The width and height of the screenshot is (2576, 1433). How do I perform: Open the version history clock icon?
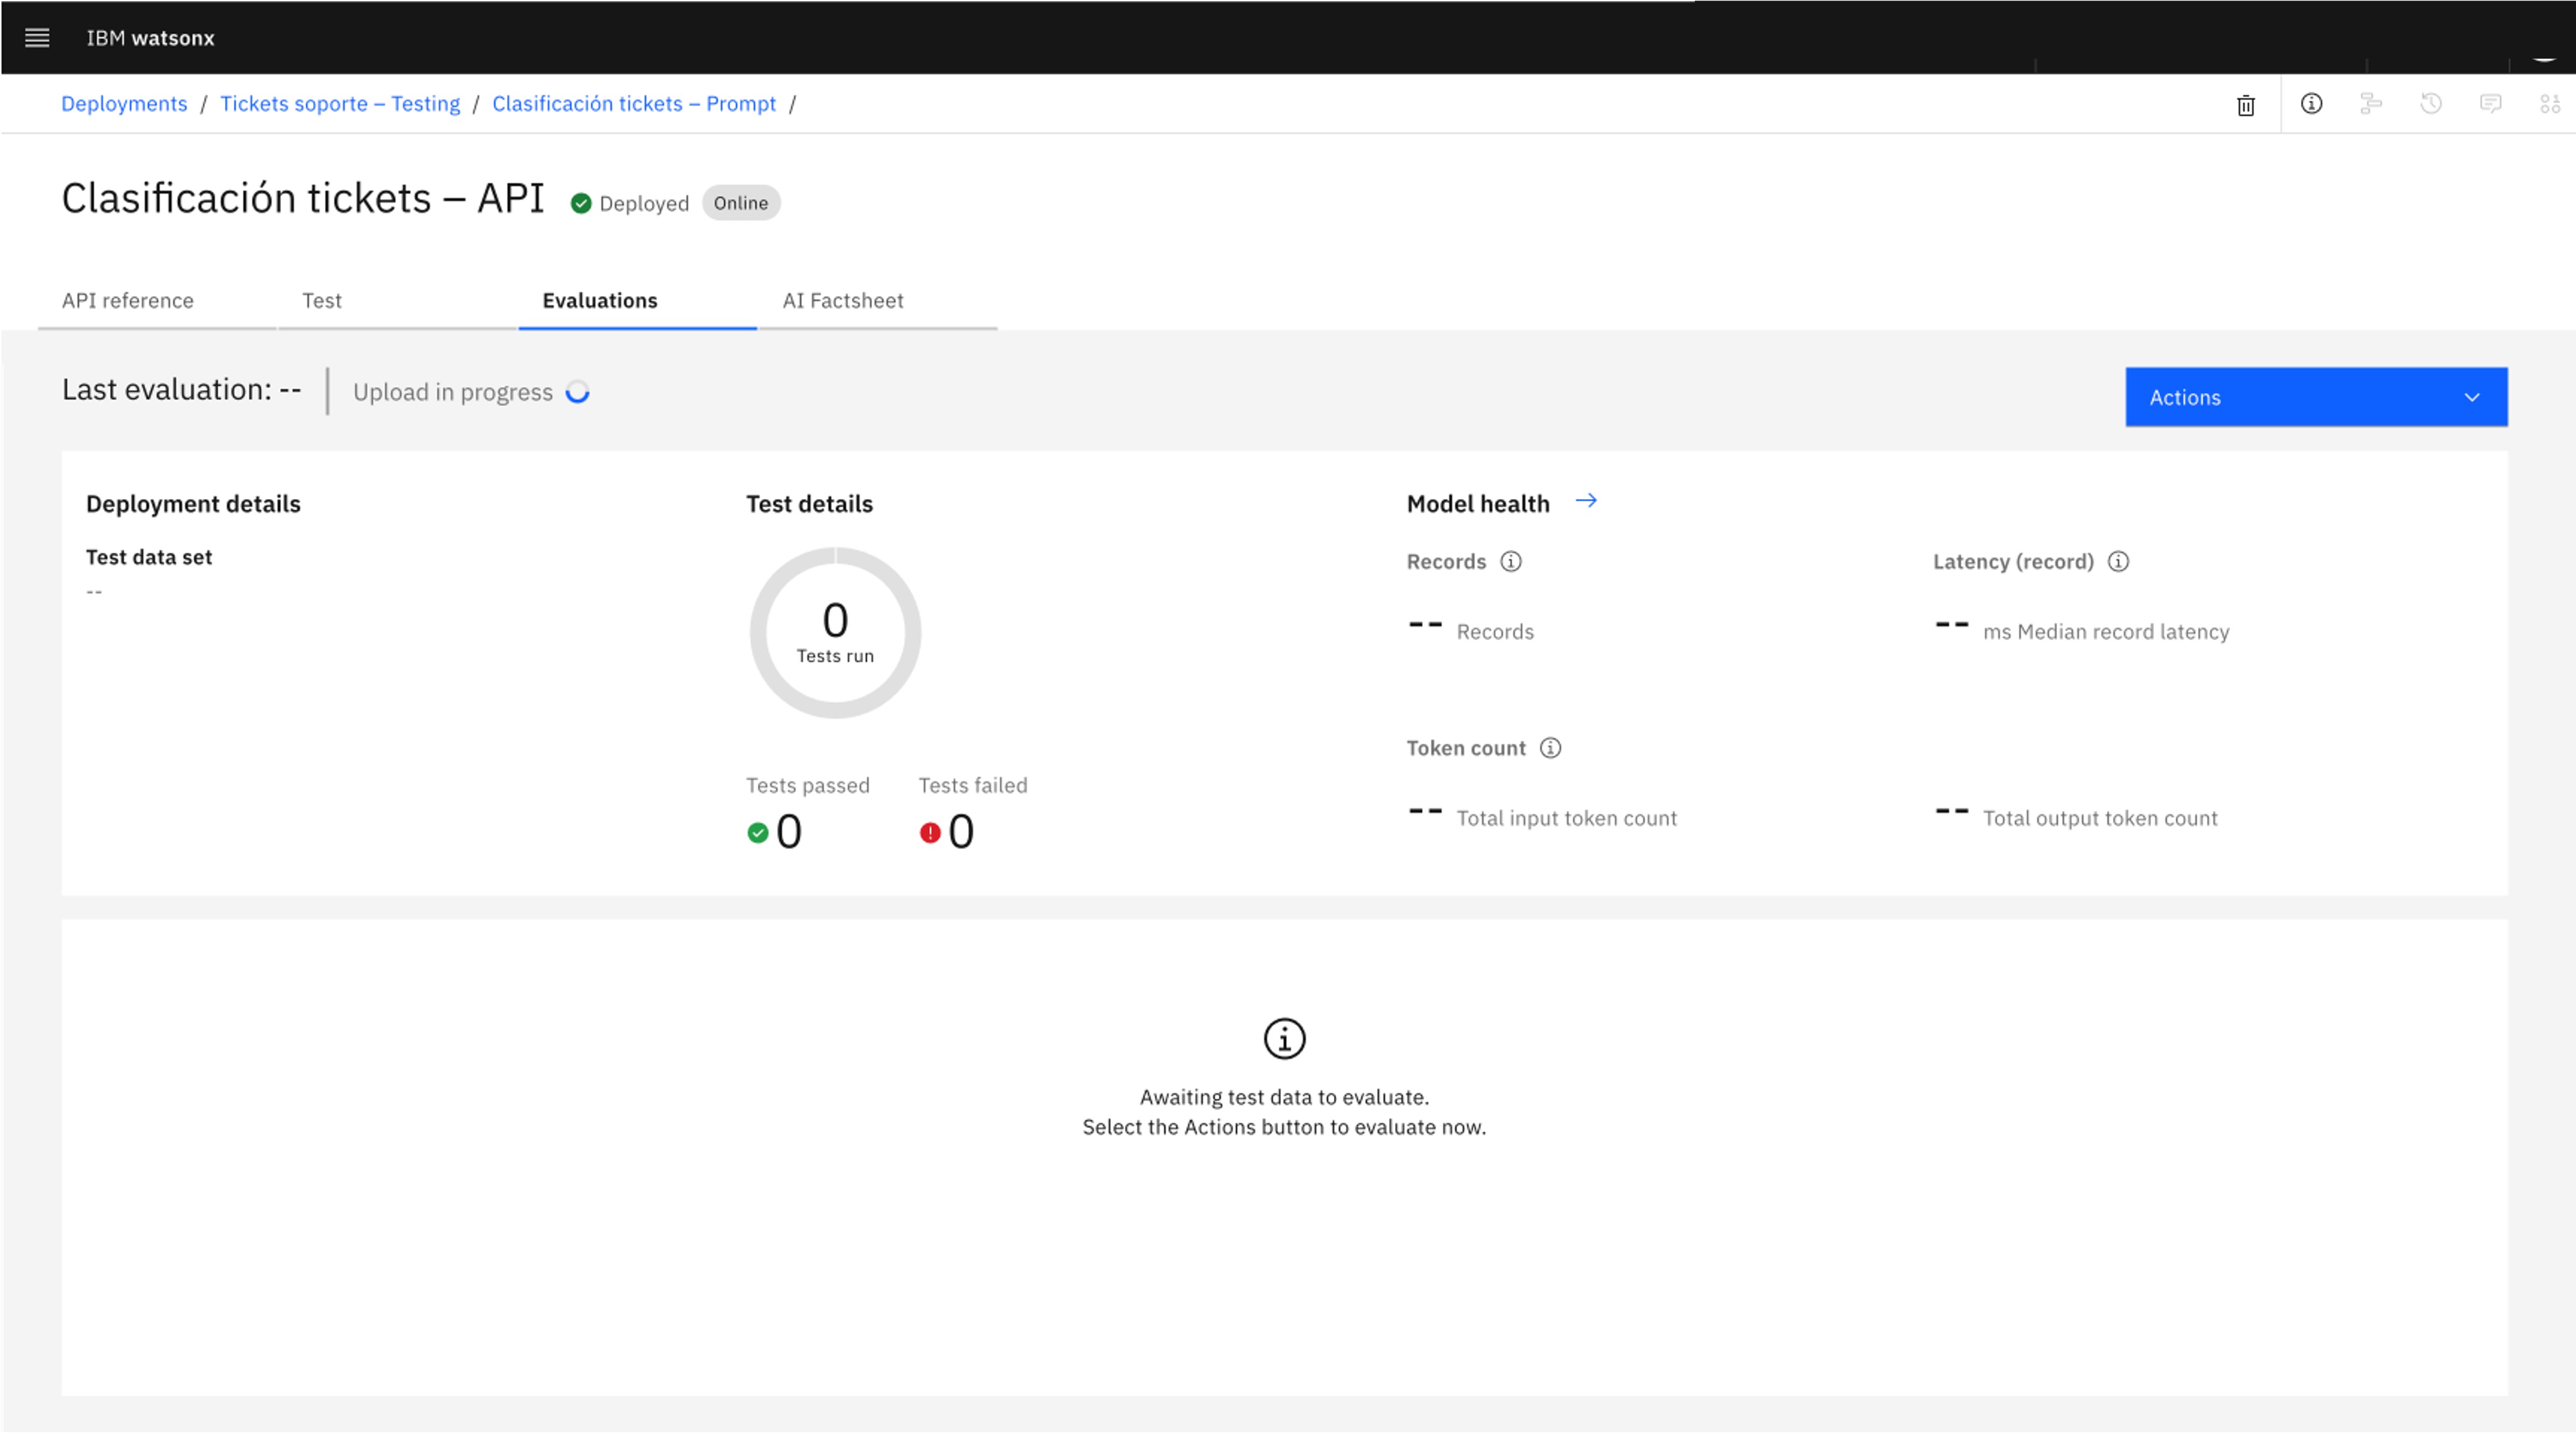2431,104
